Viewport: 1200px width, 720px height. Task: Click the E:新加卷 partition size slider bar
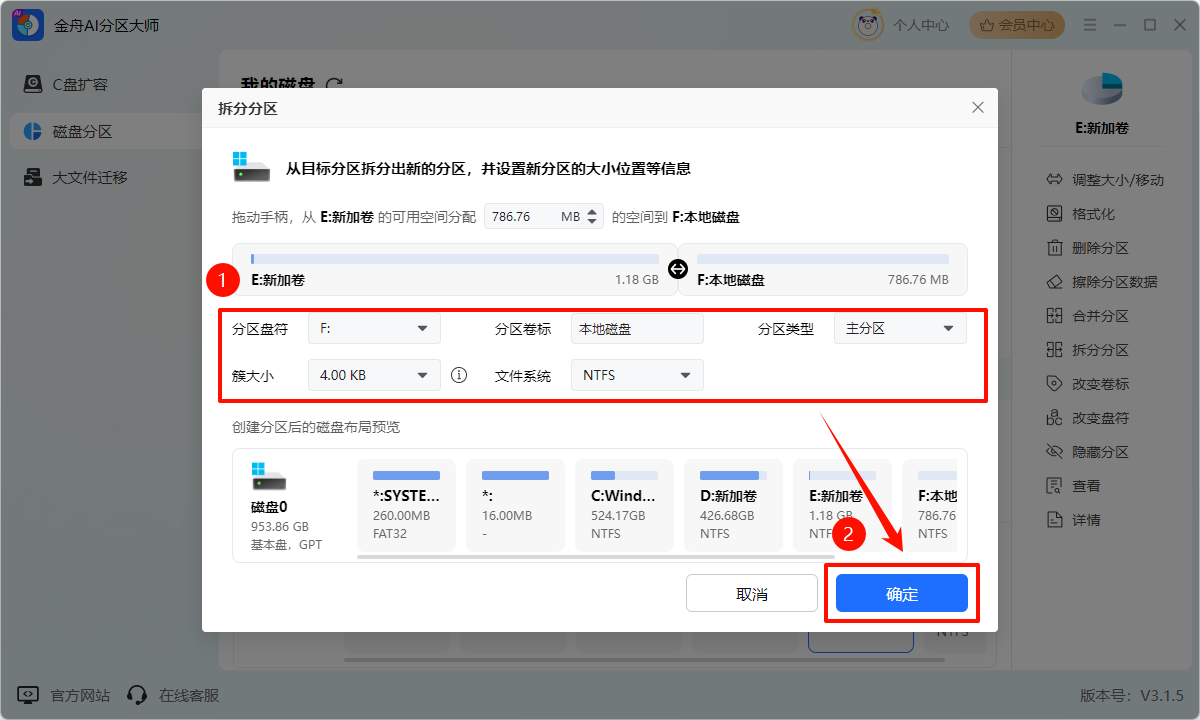[455, 259]
